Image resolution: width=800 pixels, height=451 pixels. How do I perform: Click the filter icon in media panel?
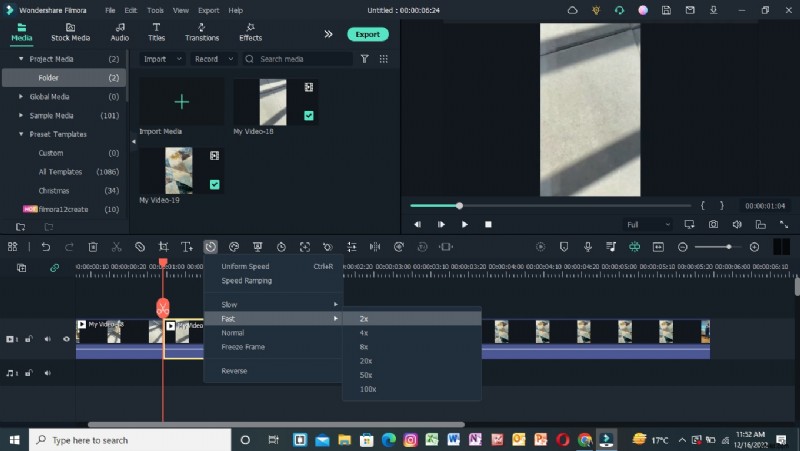click(364, 59)
